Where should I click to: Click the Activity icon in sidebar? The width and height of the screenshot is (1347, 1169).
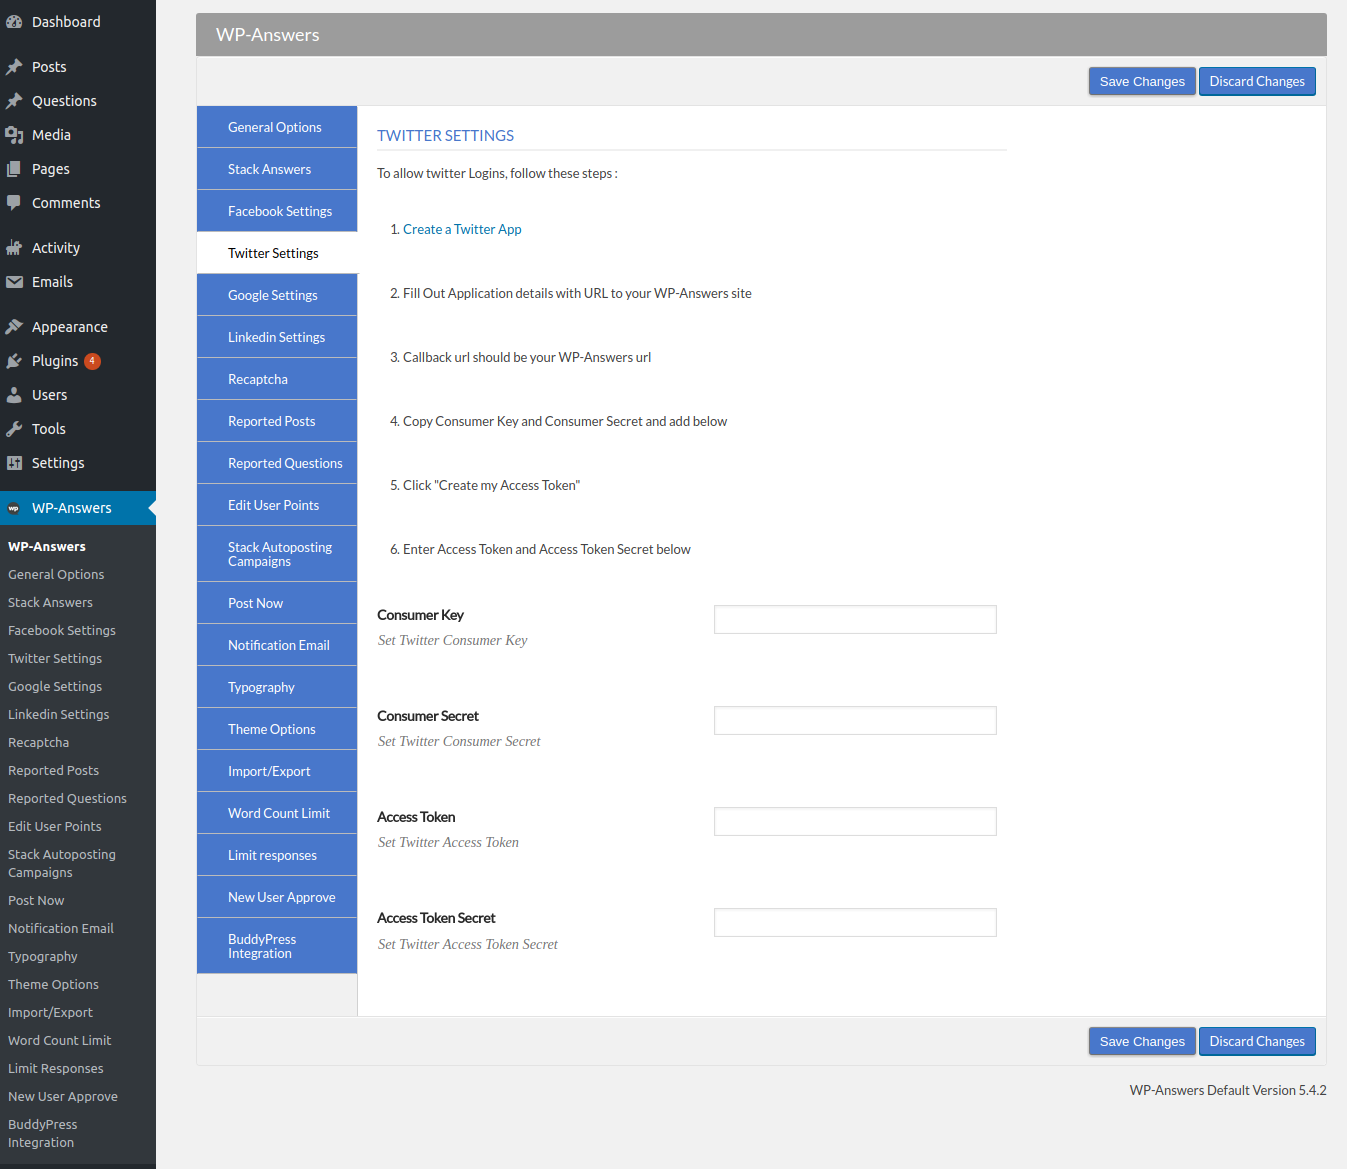pos(14,248)
